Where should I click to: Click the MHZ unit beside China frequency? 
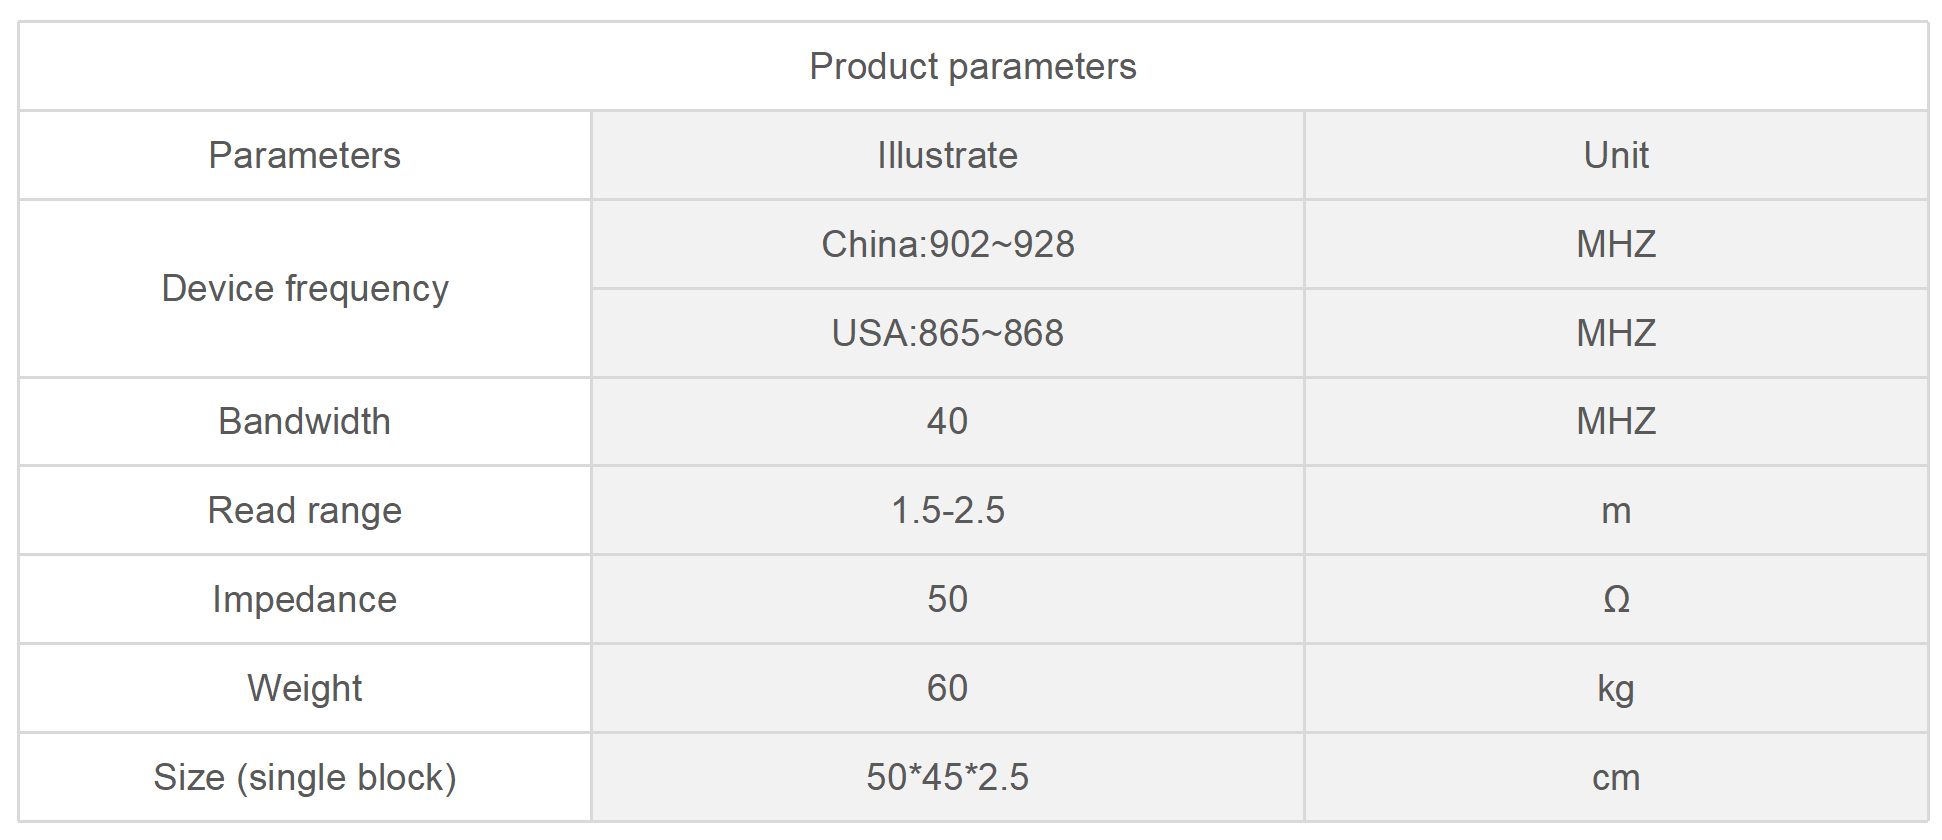1616,244
